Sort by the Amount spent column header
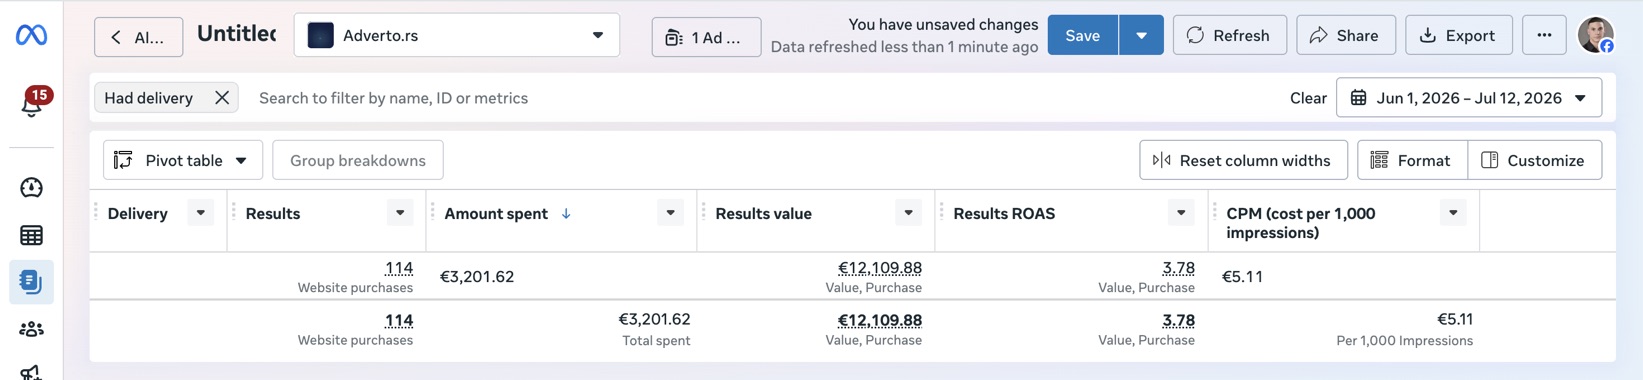The height and width of the screenshot is (380, 1643). point(496,214)
